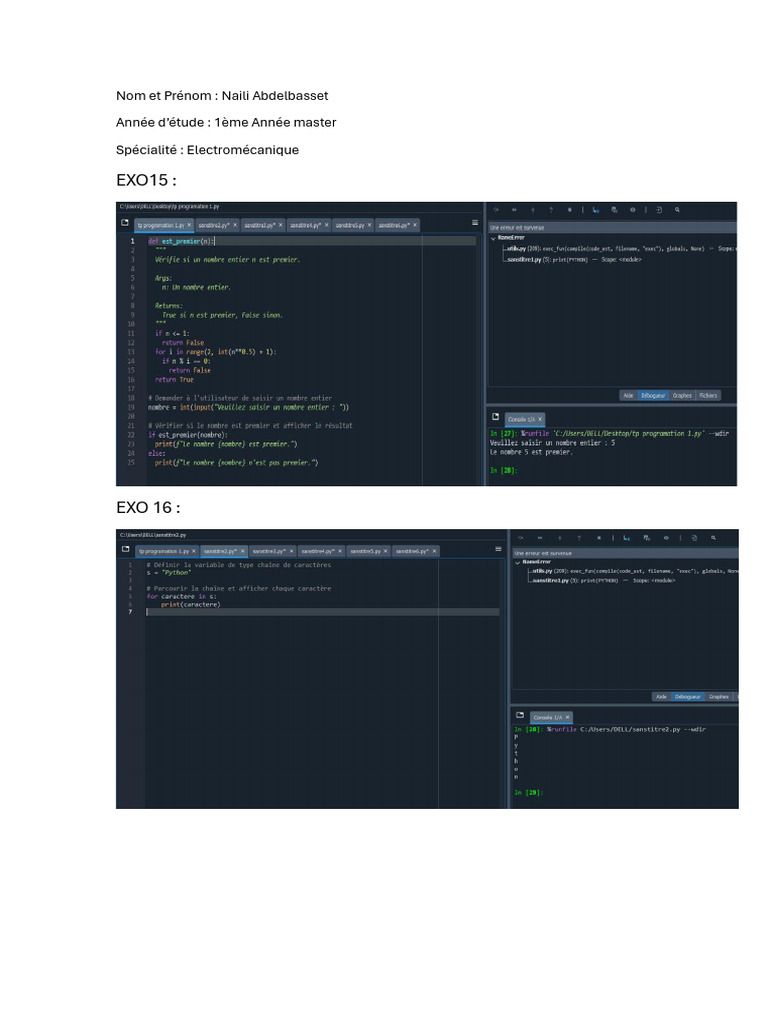
Task: Click console tabs browse icon in EXO 16 console
Action: (520, 715)
